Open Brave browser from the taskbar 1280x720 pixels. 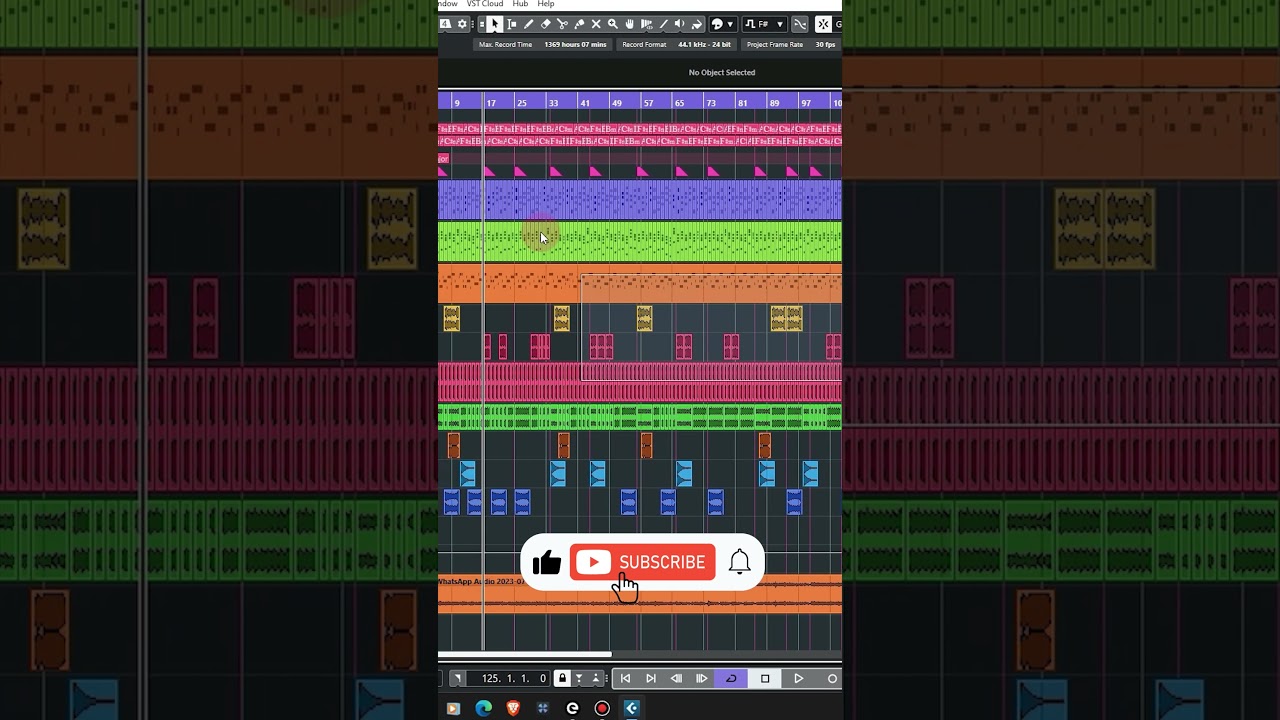point(513,708)
